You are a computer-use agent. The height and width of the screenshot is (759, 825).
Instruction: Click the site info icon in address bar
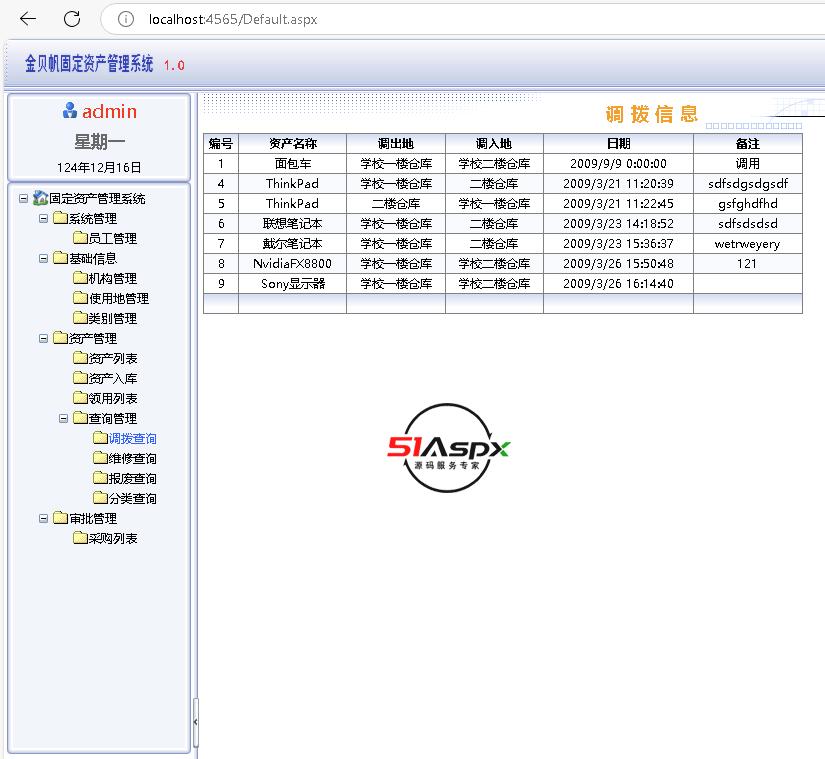pos(125,19)
